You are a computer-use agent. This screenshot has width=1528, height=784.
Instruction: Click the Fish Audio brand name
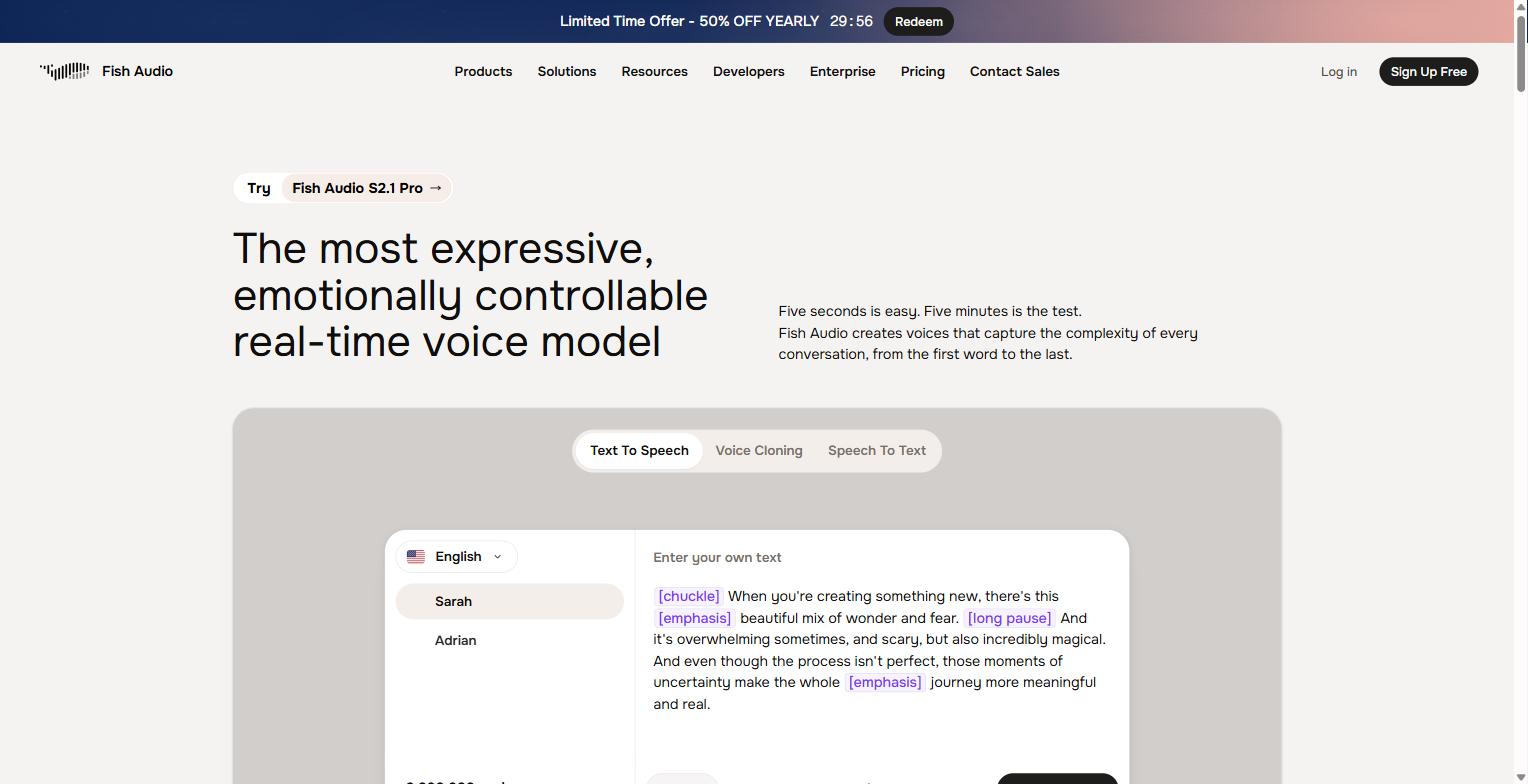click(x=137, y=71)
